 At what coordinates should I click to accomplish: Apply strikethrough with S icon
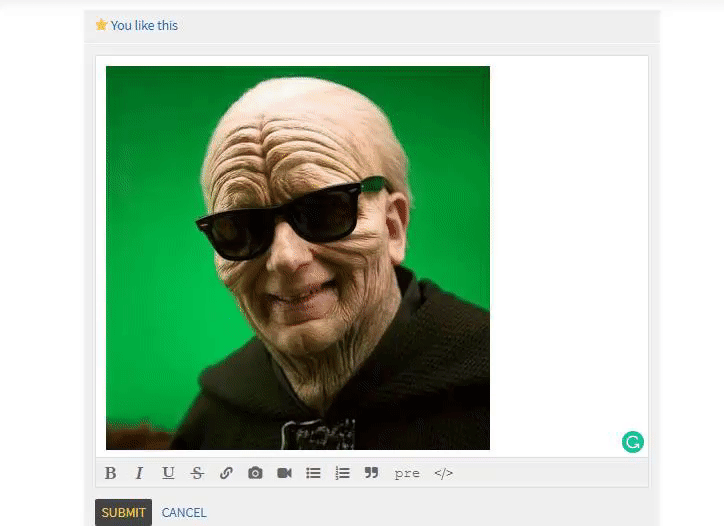(x=197, y=473)
